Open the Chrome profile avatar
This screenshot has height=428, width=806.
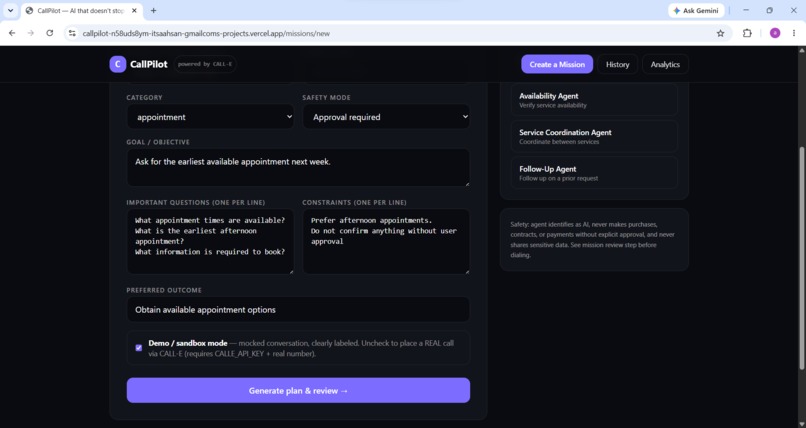[x=775, y=33]
